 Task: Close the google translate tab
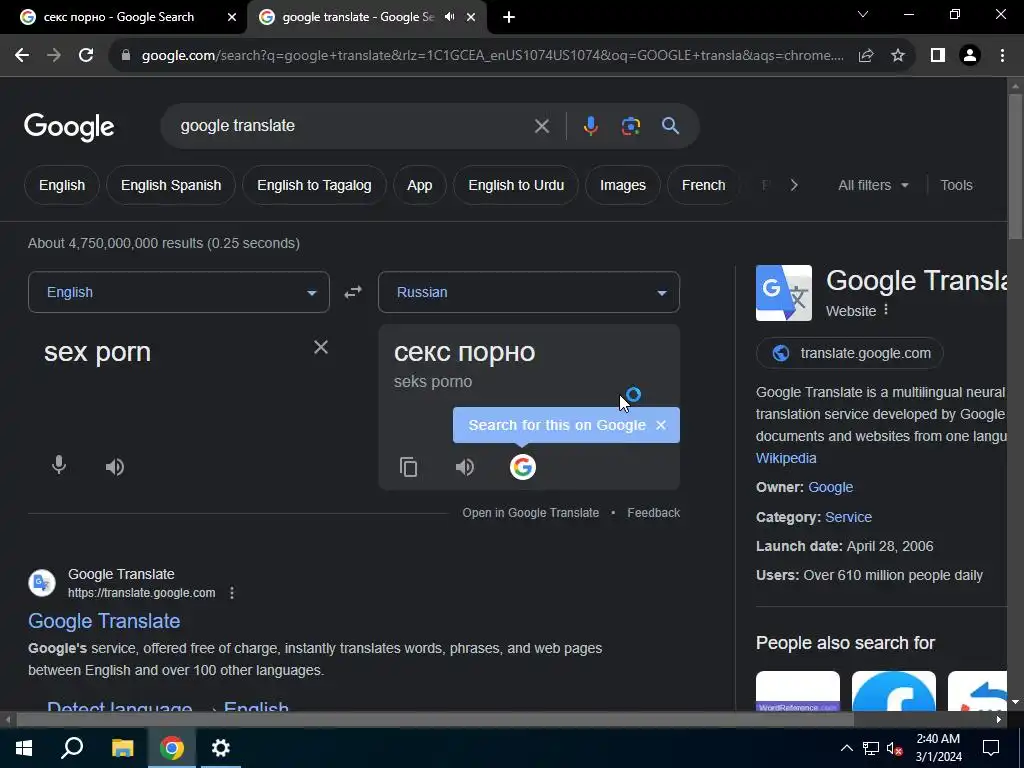(471, 17)
